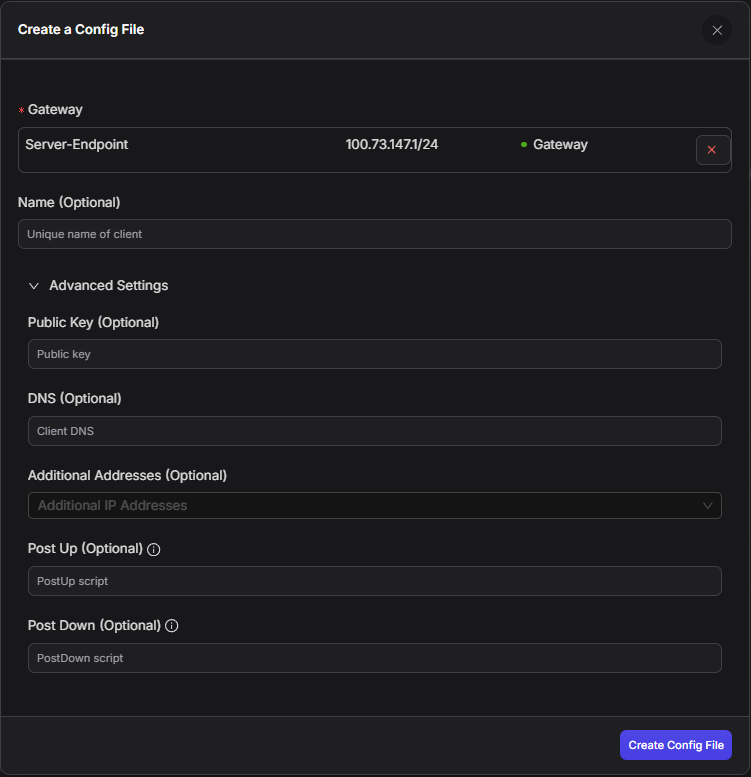Focus the Unique name of client field
This screenshot has height=777, width=751.
[374, 234]
